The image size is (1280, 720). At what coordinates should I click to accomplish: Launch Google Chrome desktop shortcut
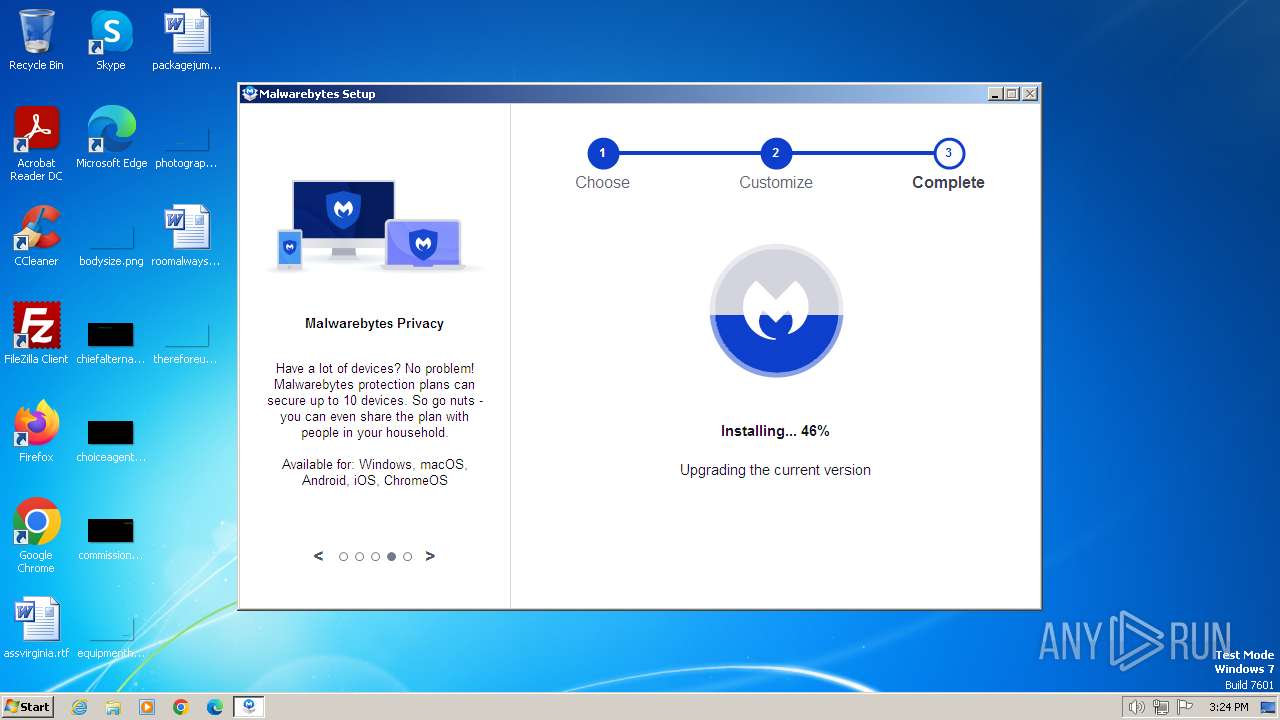(x=36, y=536)
